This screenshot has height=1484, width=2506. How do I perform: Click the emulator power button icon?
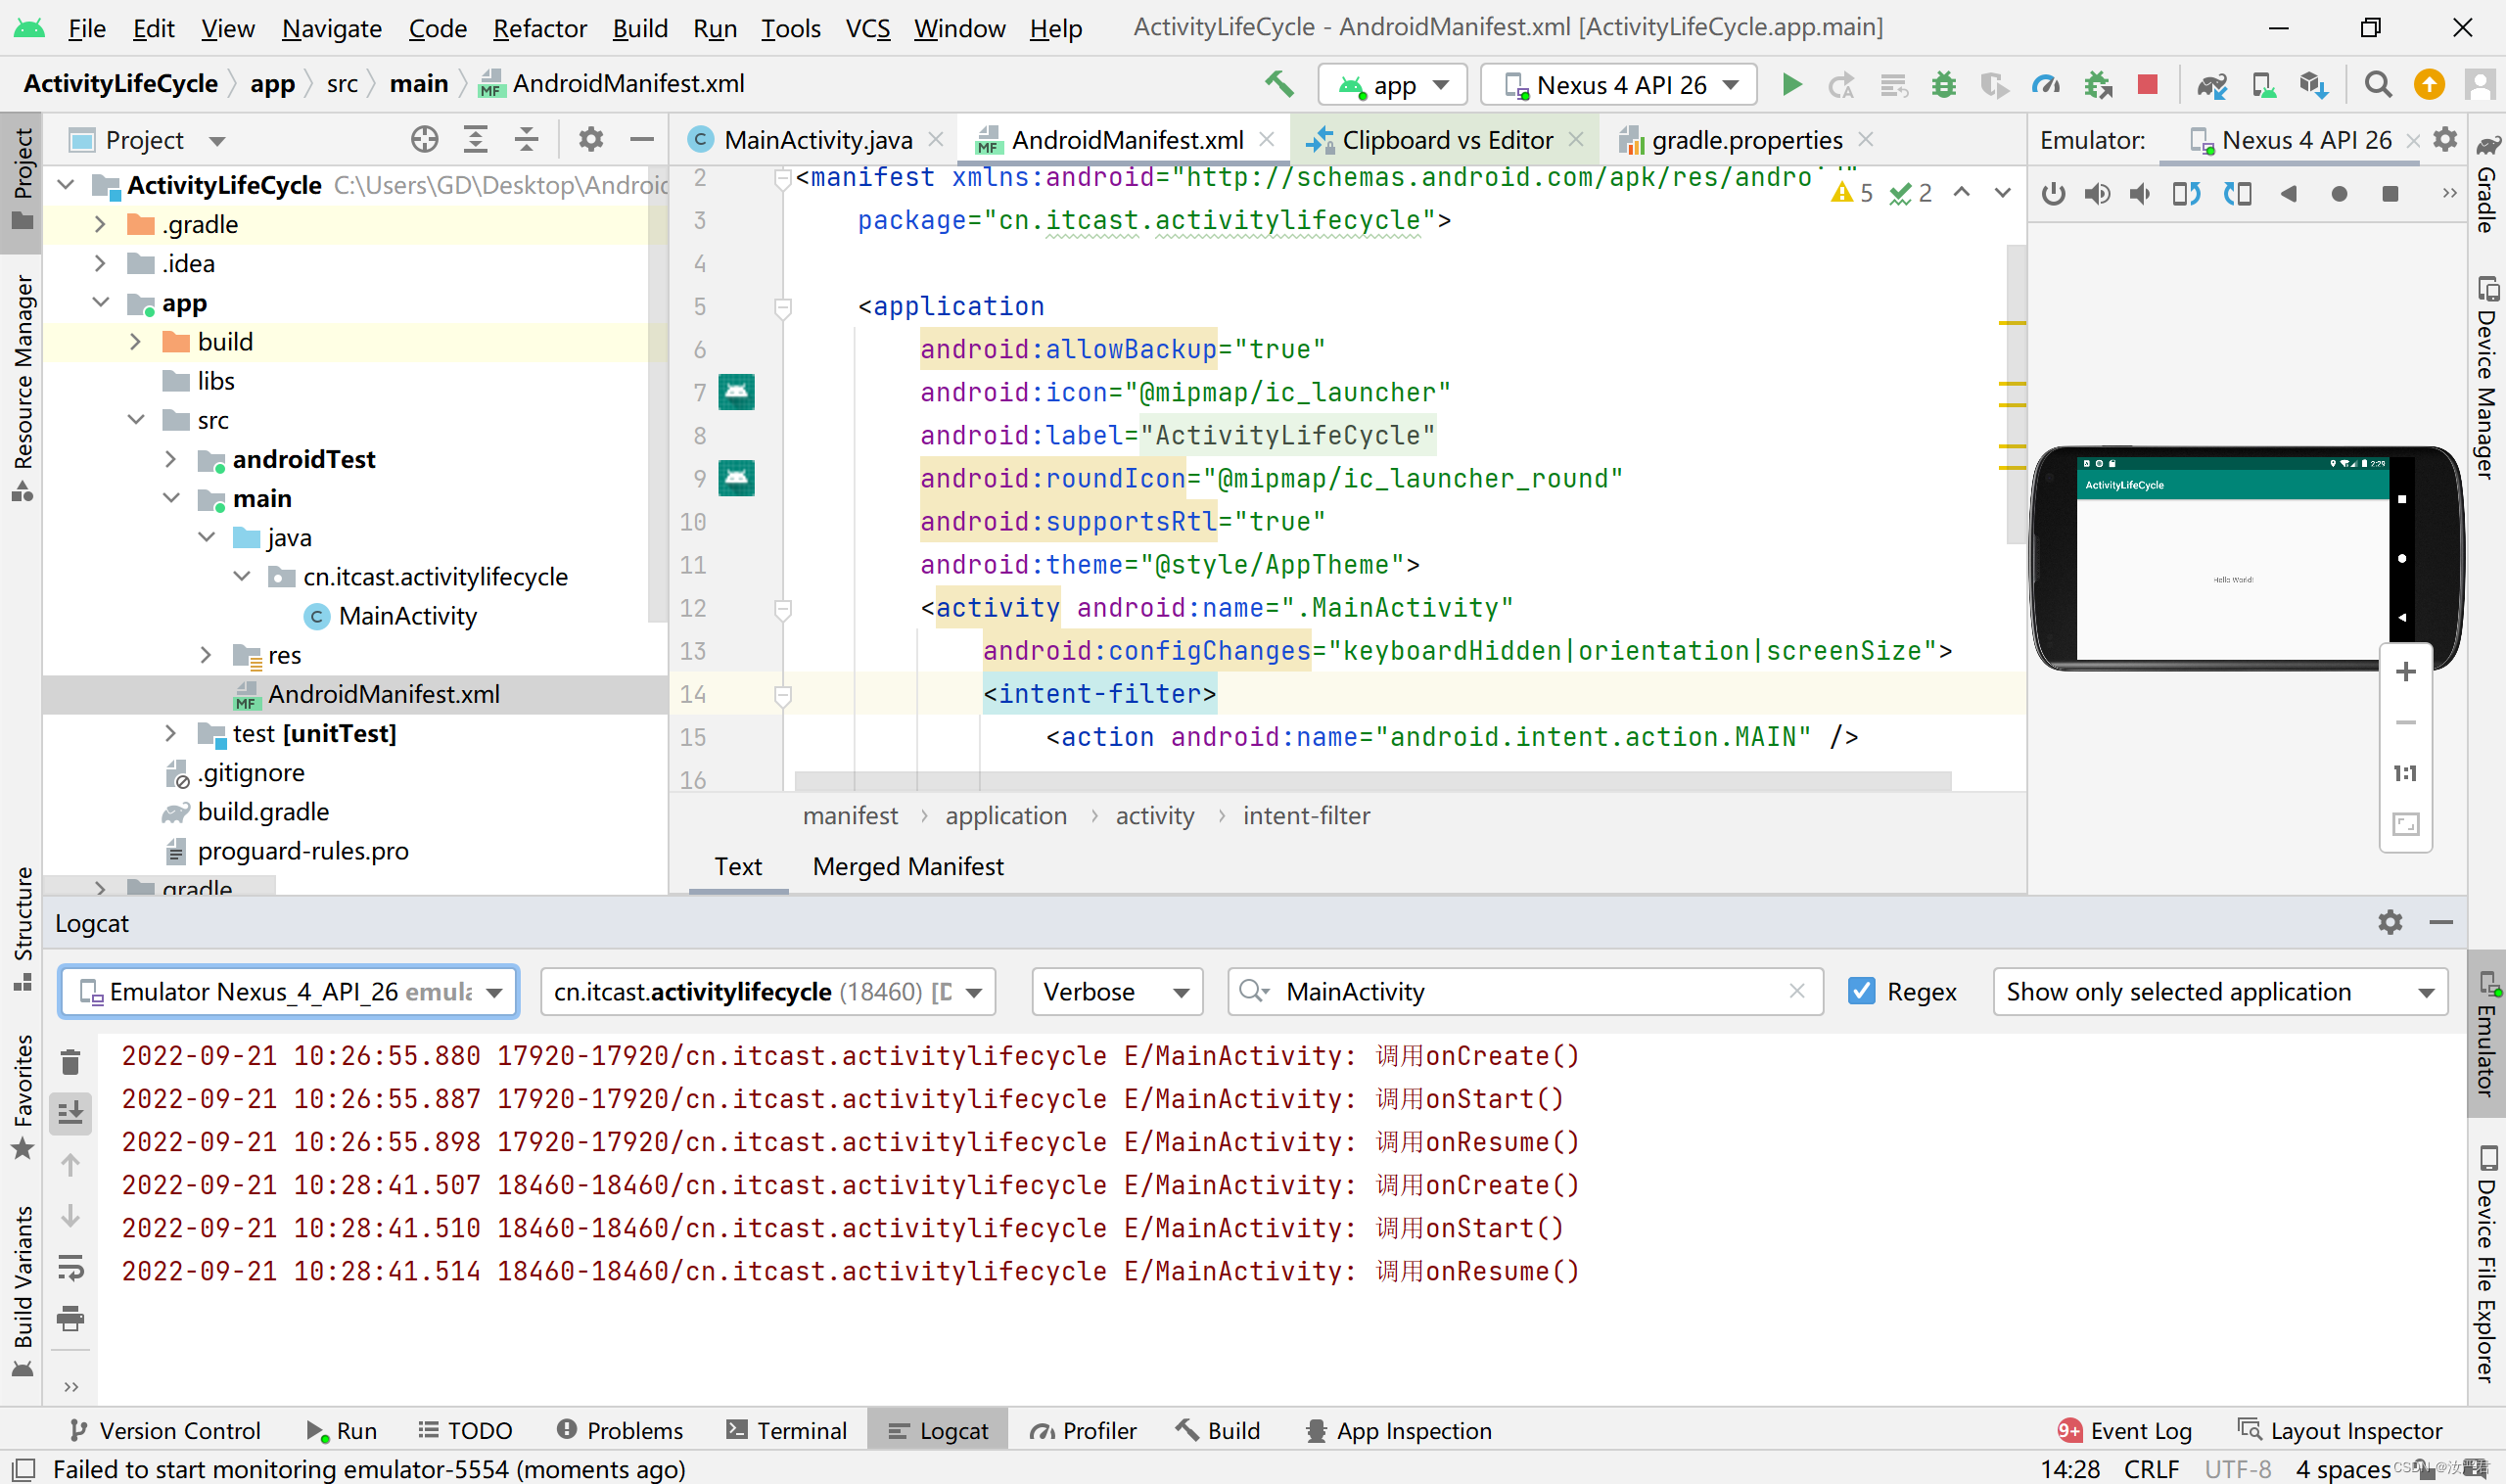2053,194
